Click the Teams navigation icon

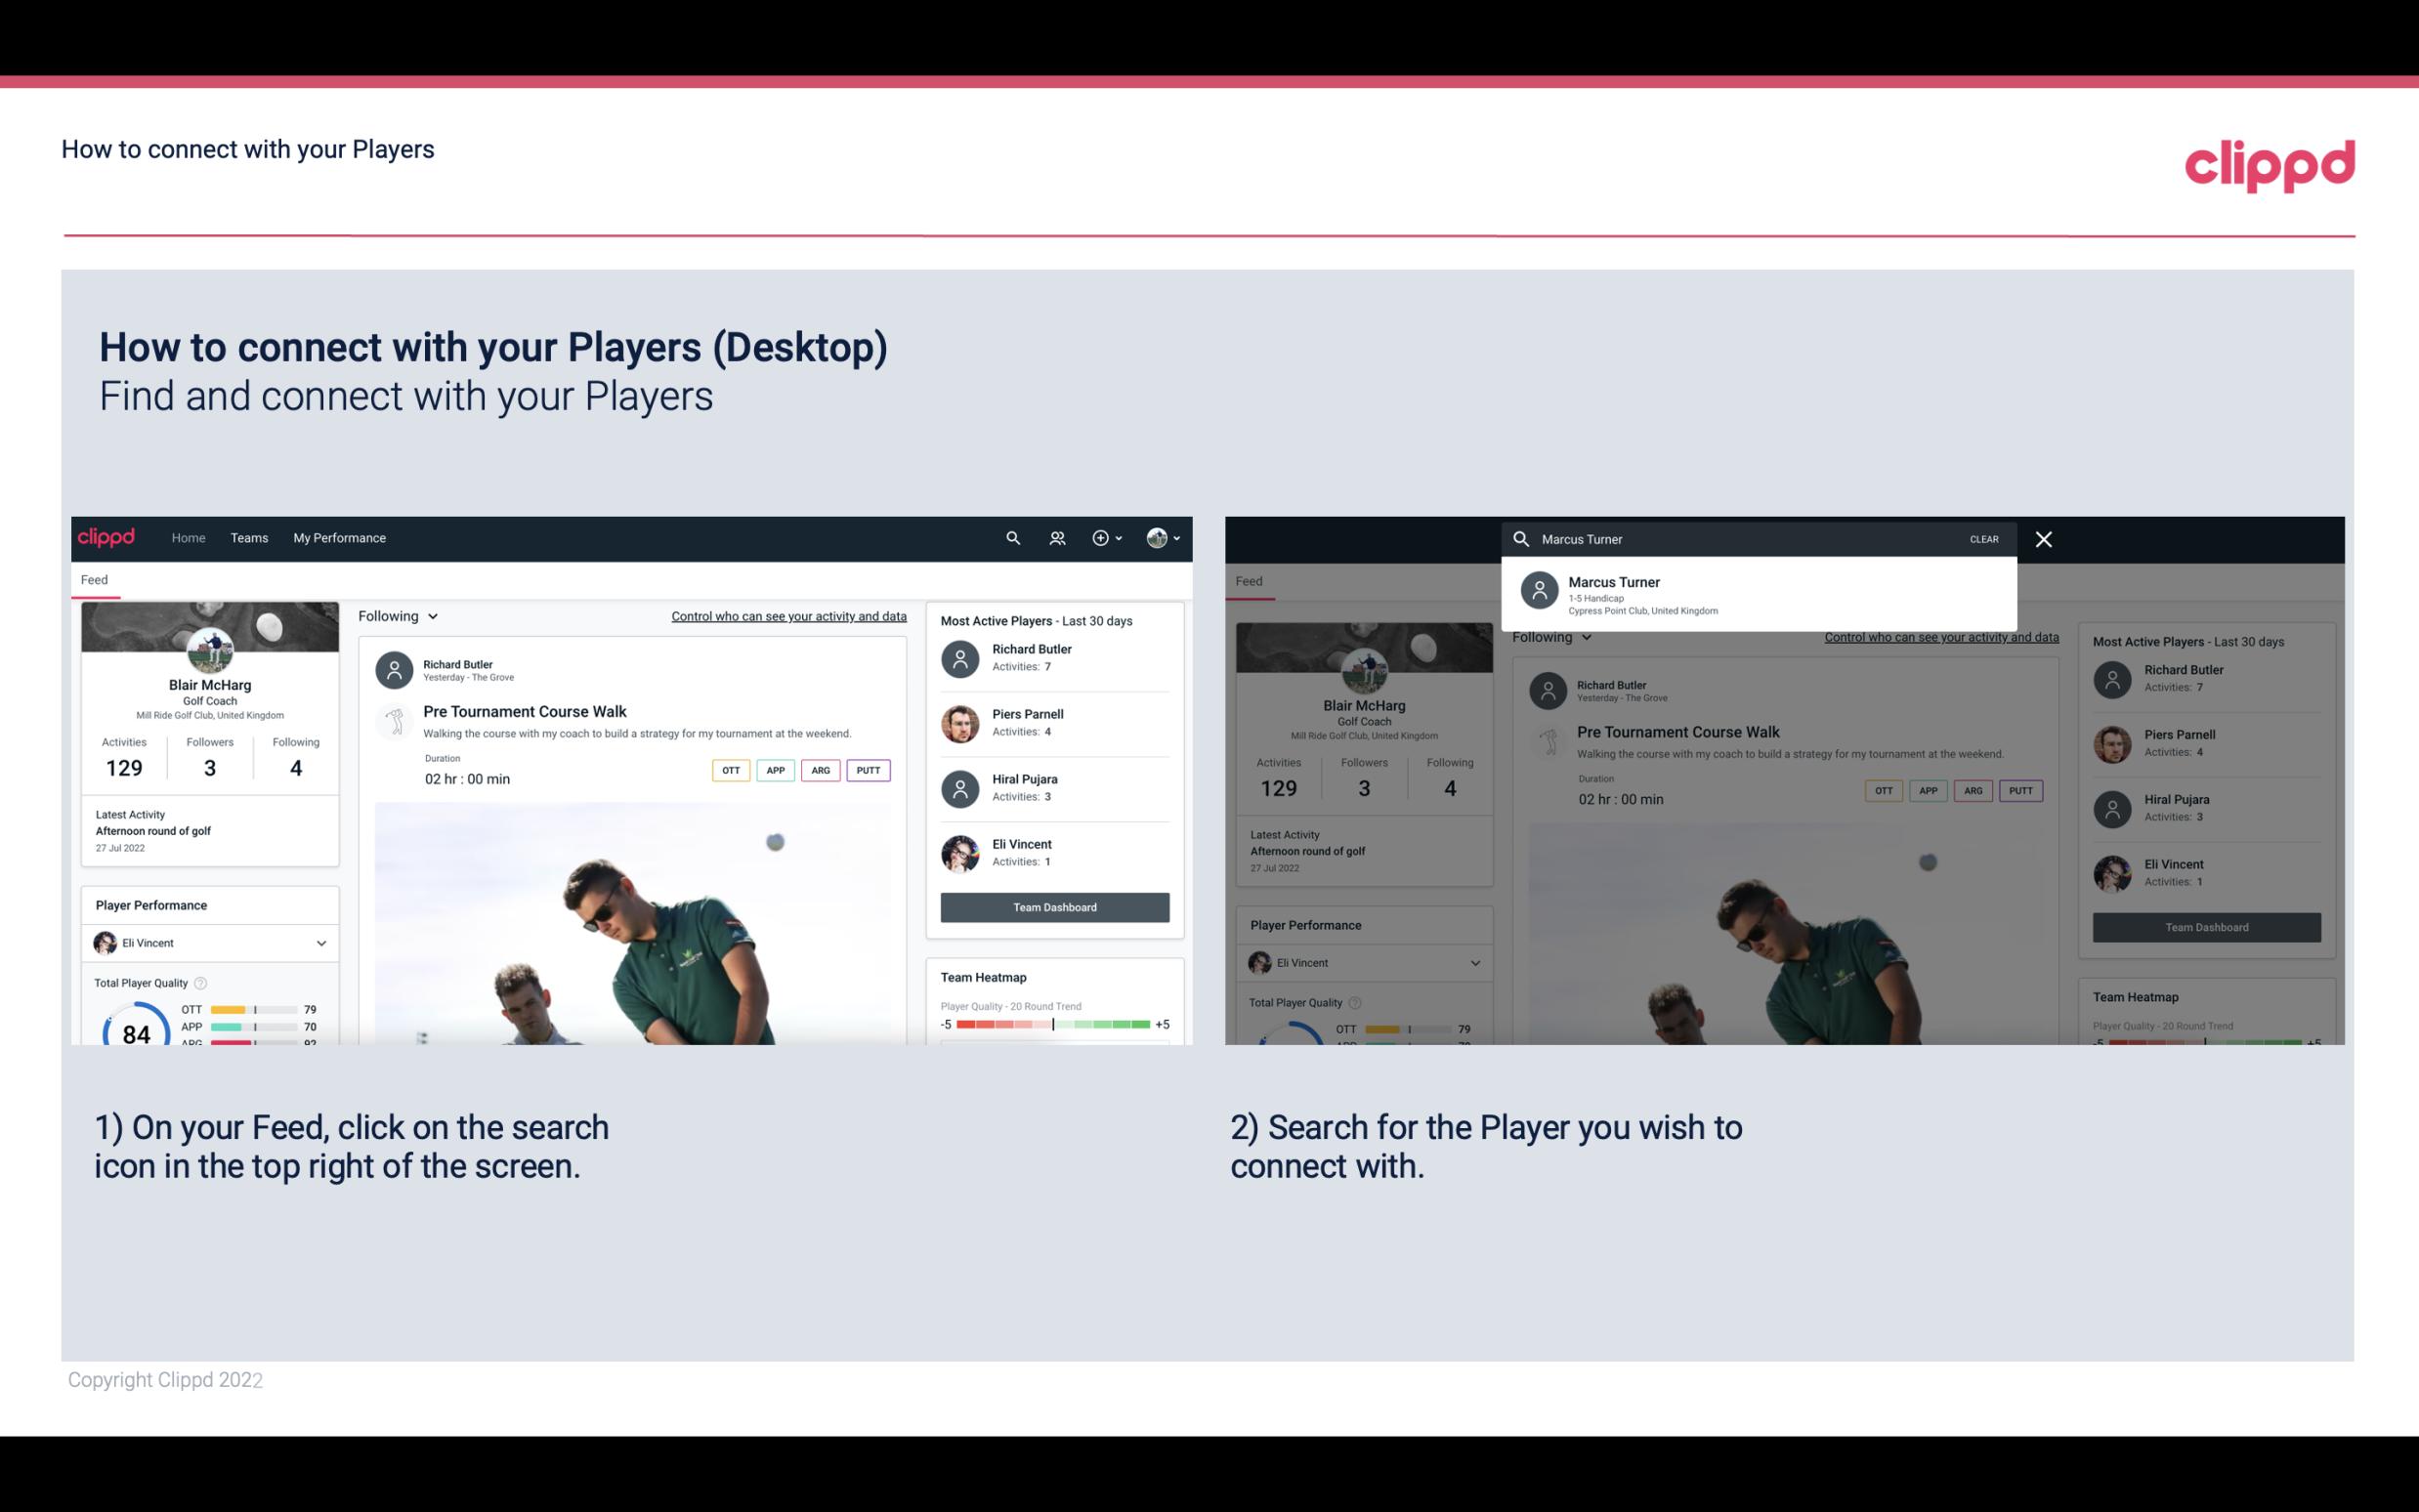pyautogui.click(x=249, y=536)
